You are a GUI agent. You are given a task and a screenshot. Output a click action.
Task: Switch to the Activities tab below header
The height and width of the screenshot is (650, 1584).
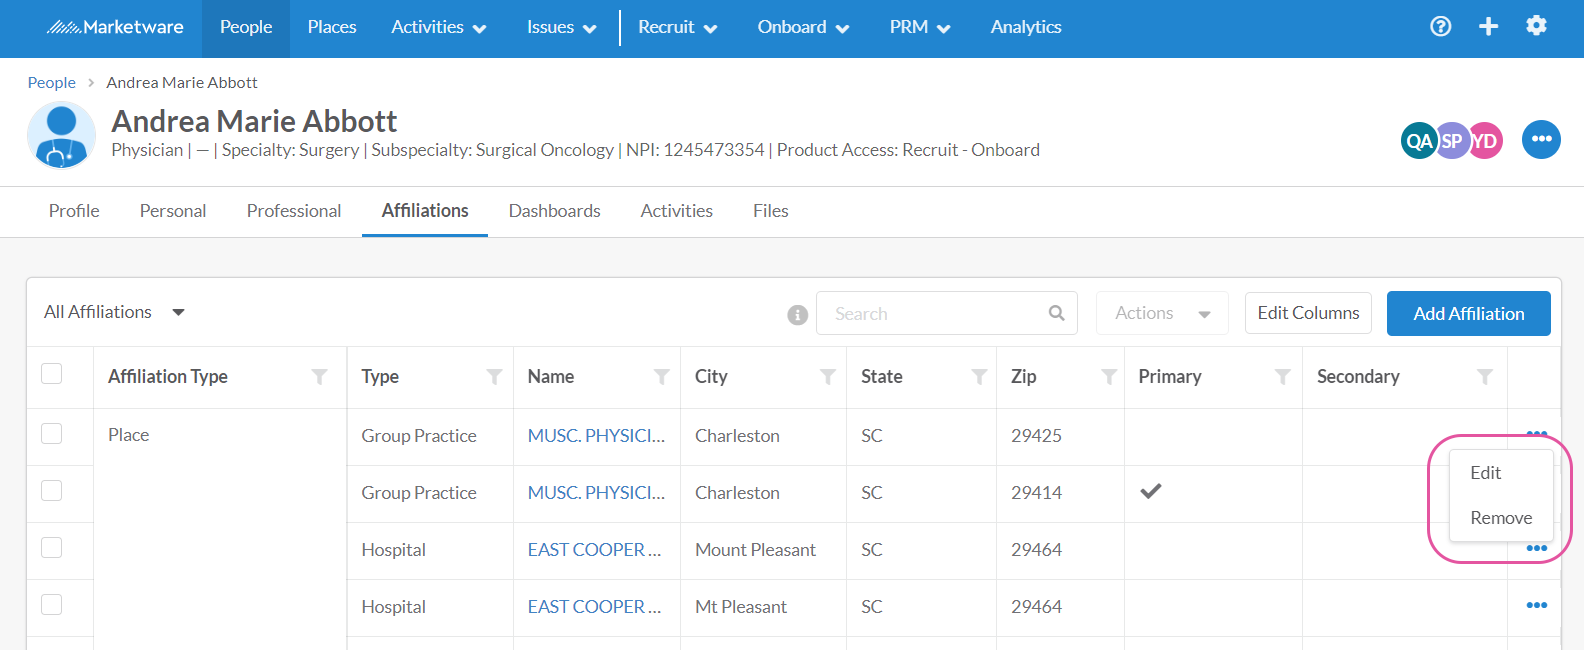(x=677, y=211)
